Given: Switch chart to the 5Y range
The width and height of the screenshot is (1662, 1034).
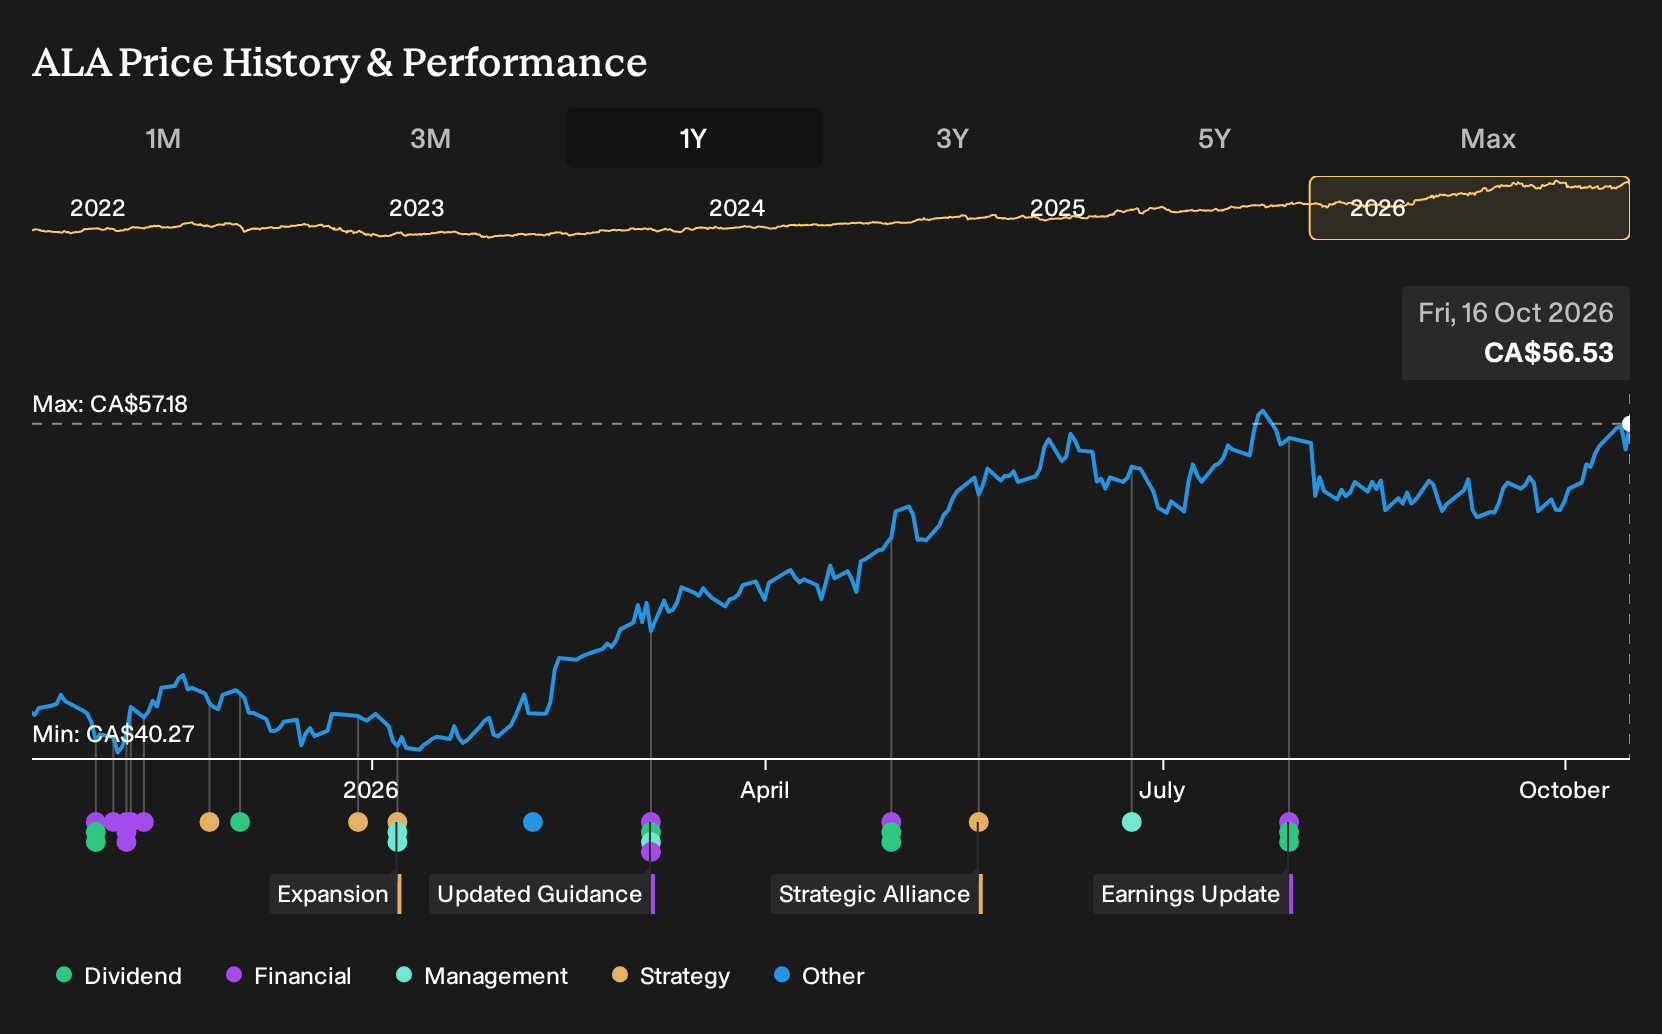Looking at the screenshot, I should tap(1214, 138).
